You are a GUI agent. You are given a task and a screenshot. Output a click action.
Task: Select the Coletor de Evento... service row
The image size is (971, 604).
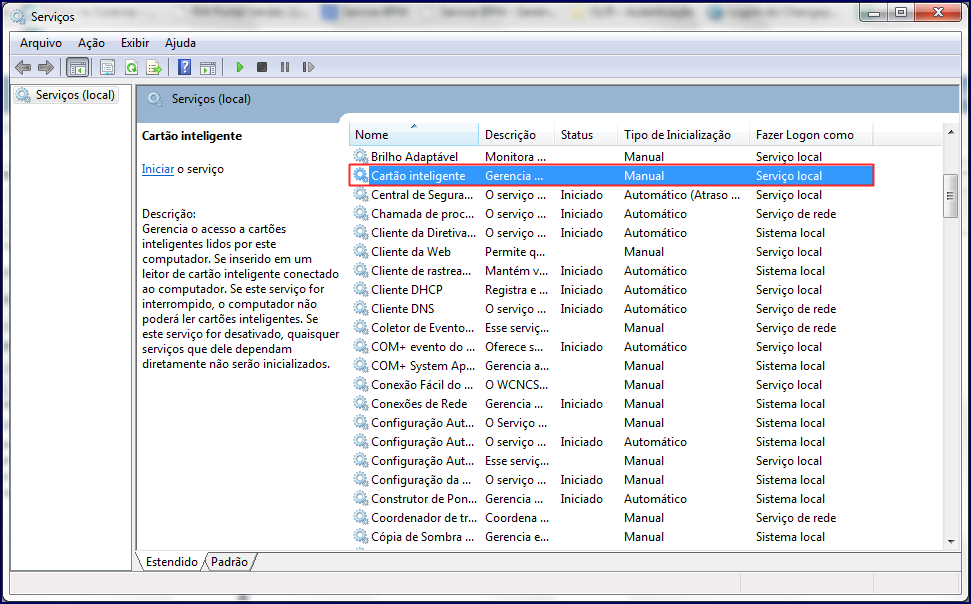pyautogui.click(x=612, y=328)
